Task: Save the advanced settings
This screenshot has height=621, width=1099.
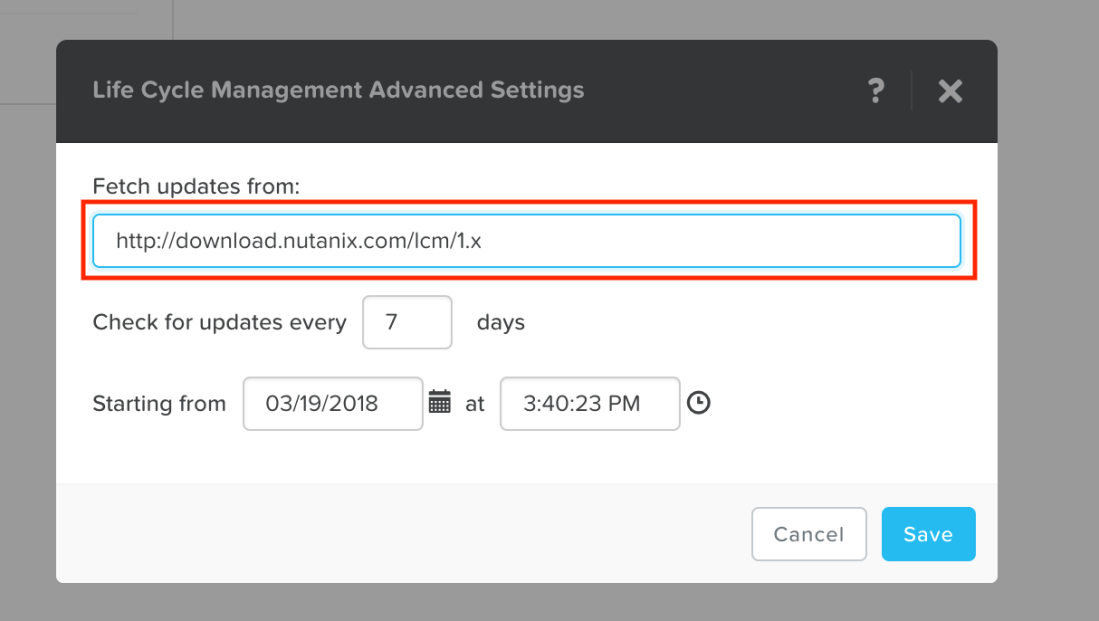Action: coord(927,535)
